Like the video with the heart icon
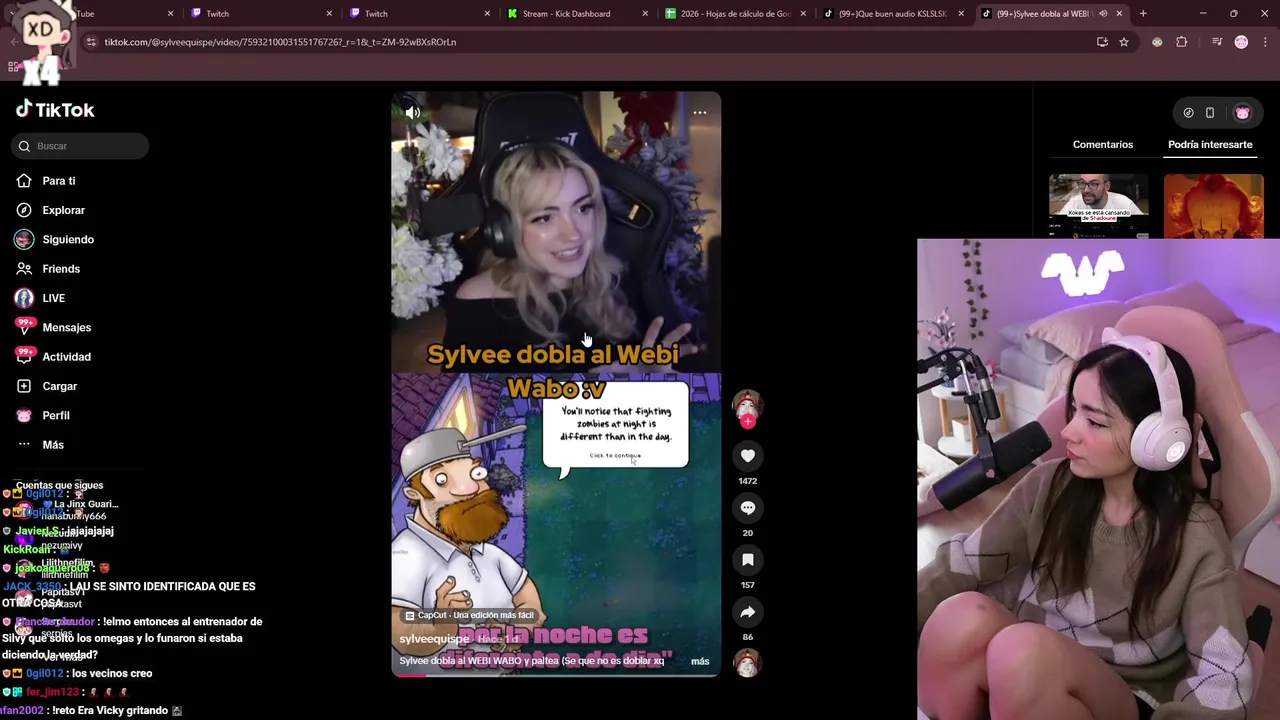 pyautogui.click(x=747, y=456)
